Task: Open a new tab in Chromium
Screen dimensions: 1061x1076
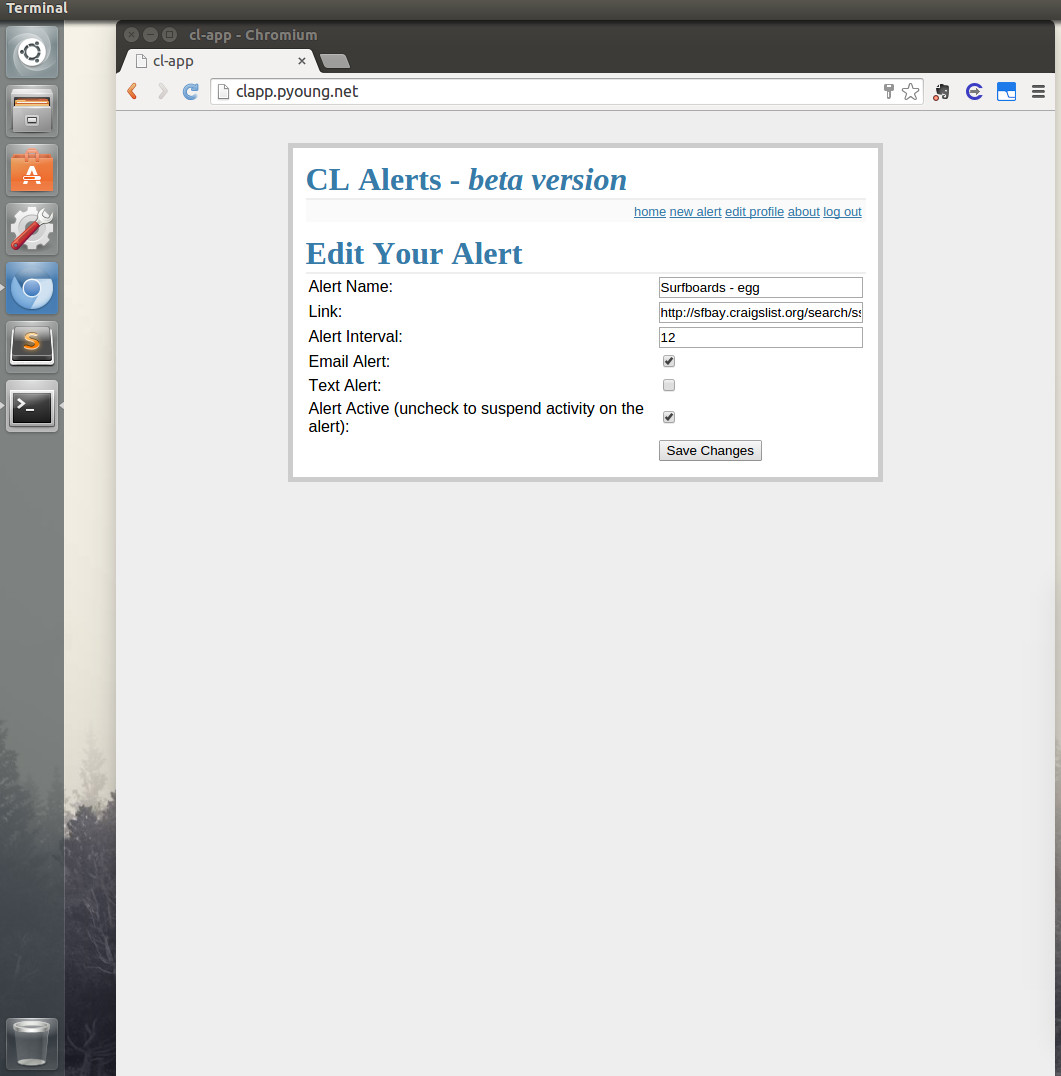Action: (334, 61)
